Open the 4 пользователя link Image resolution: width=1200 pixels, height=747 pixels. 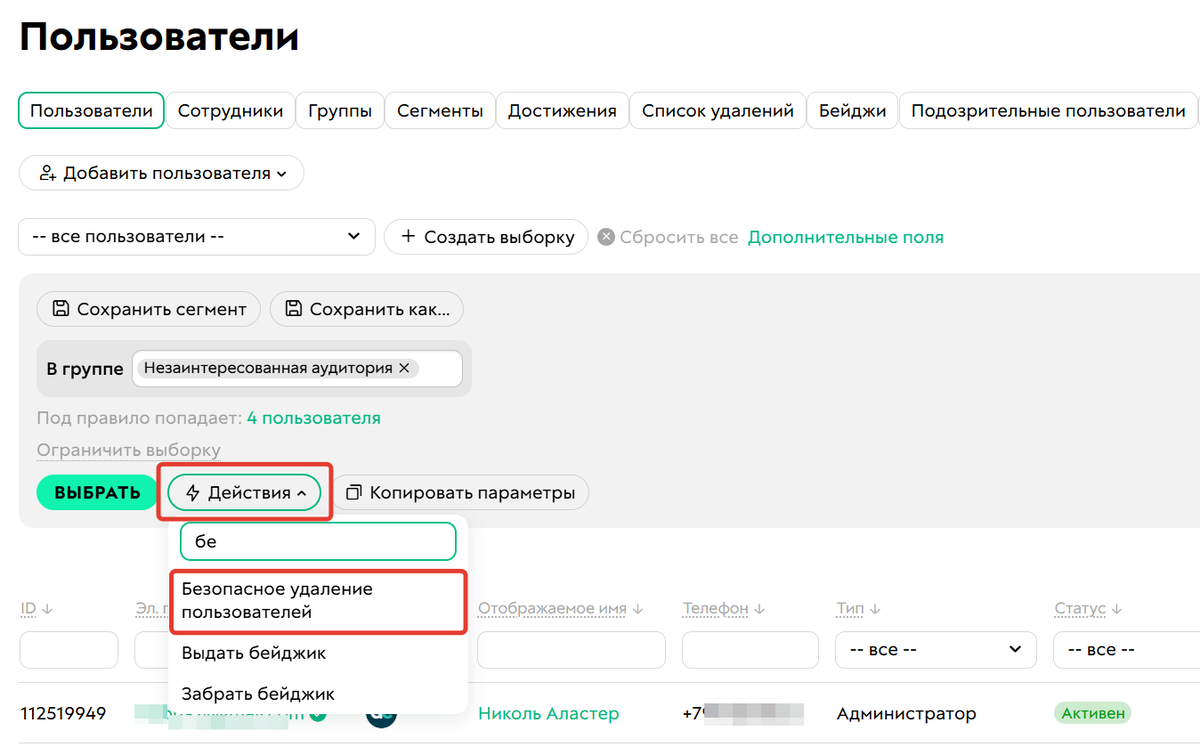coord(312,416)
